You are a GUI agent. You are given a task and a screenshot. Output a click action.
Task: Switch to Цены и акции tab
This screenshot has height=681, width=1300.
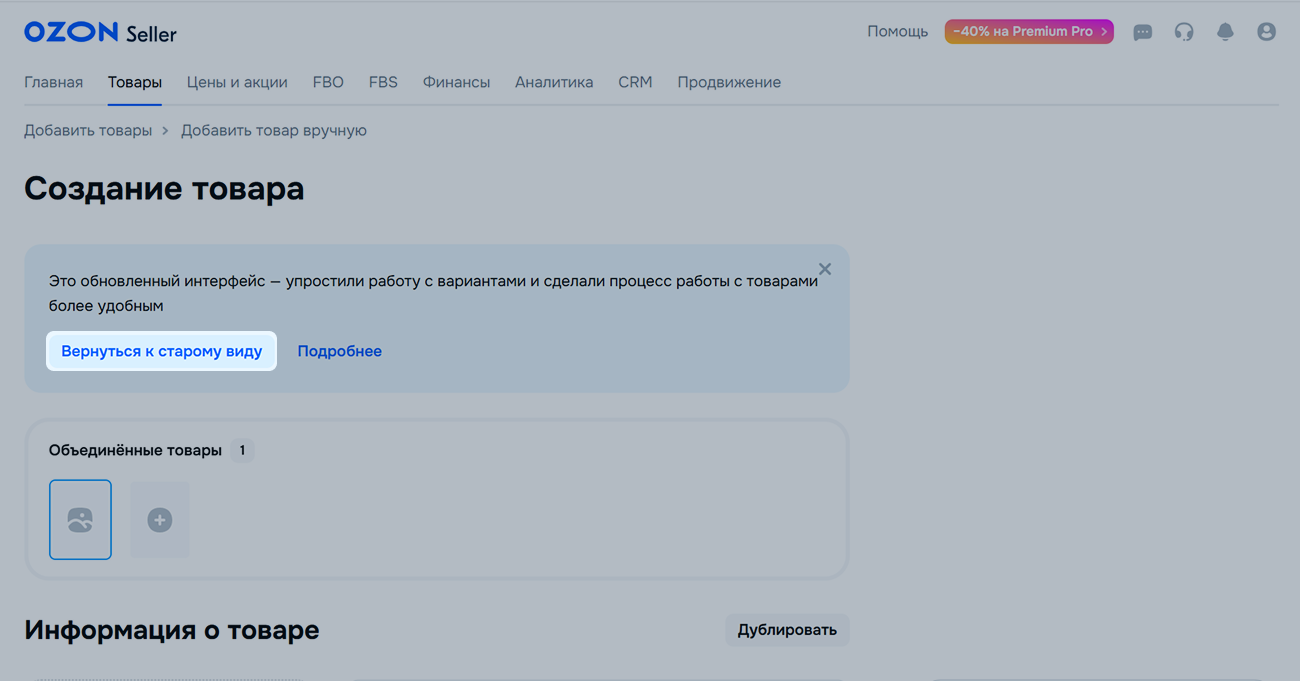point(237,82)
